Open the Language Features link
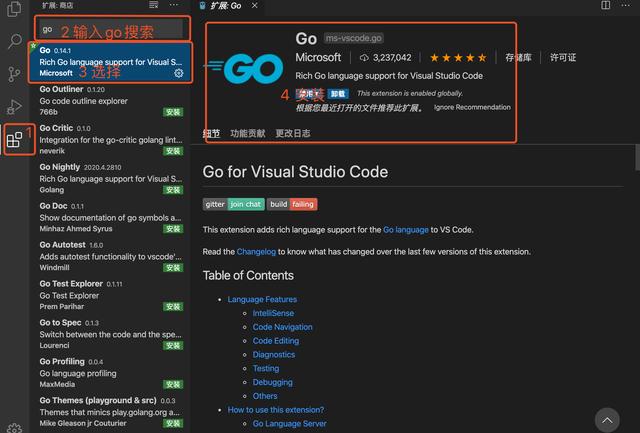 click(x=262, y=300)
